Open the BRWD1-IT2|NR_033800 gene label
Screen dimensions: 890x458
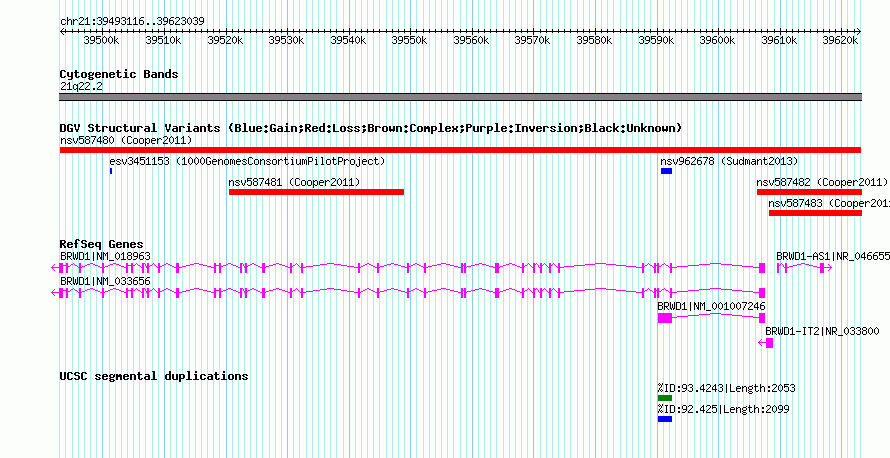(x=822, y=331)
